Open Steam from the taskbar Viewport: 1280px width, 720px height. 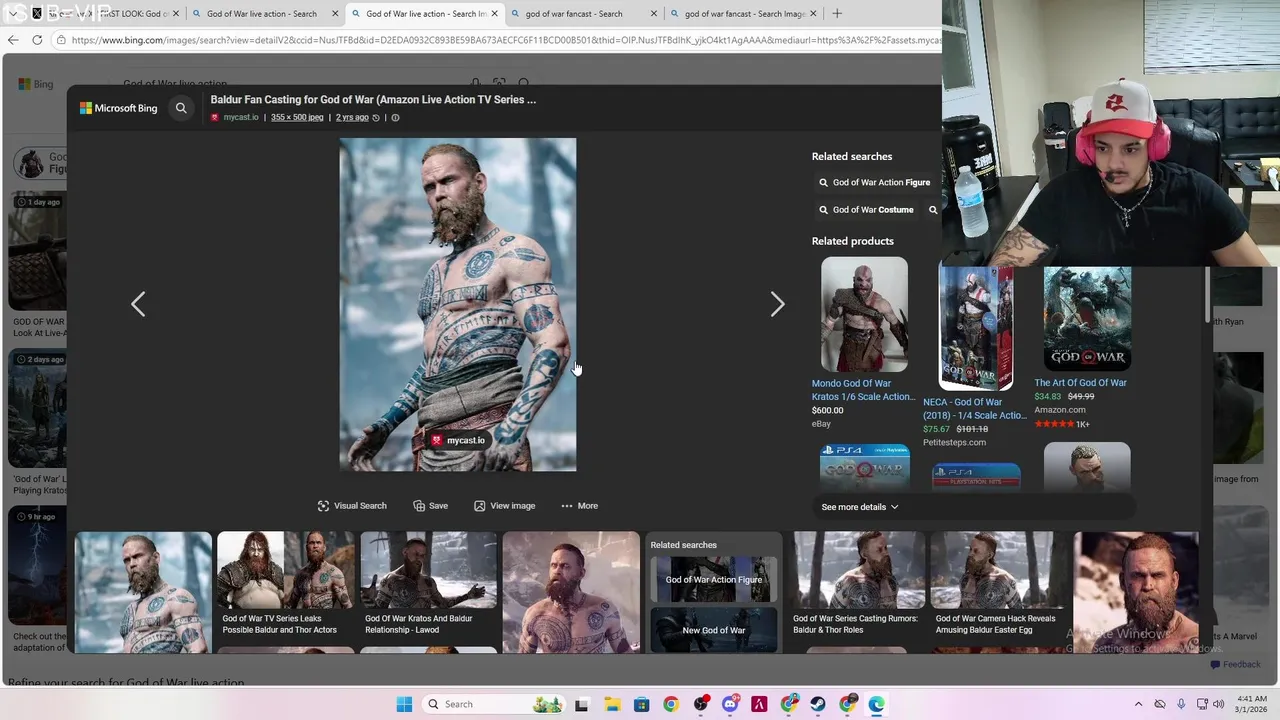[x=818, y=704]
